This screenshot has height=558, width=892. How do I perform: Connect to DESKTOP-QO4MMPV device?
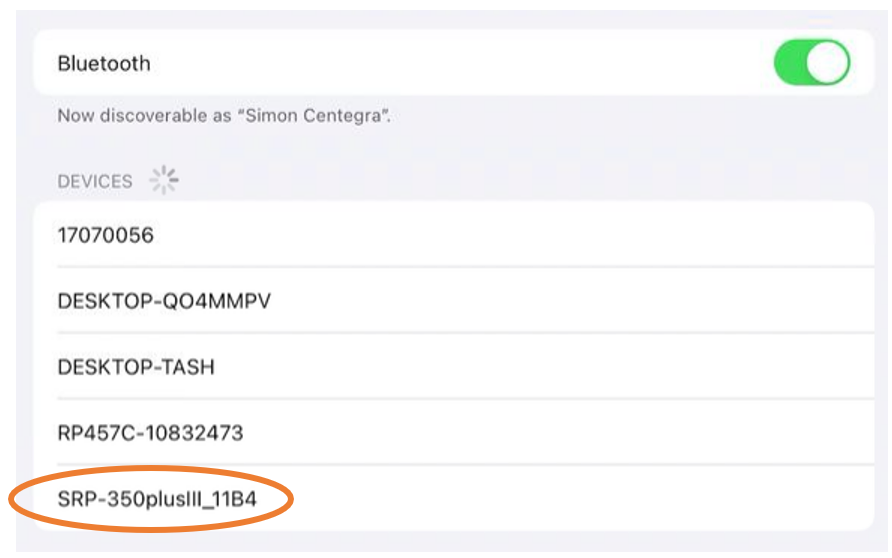coord(165,301)
